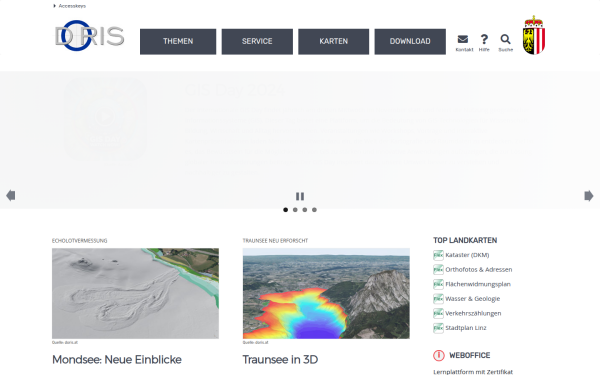The height and width of the screenshot is (375, 600).
Task: Click the map icon beside Orthofotos & Adressen
Action: (438, 269)
